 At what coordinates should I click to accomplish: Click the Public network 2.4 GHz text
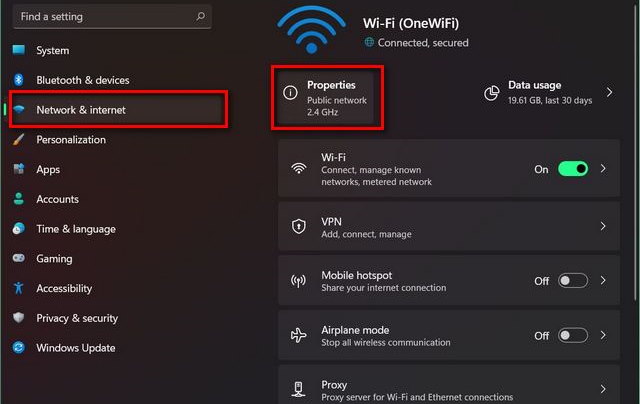[x=337, y=106]
